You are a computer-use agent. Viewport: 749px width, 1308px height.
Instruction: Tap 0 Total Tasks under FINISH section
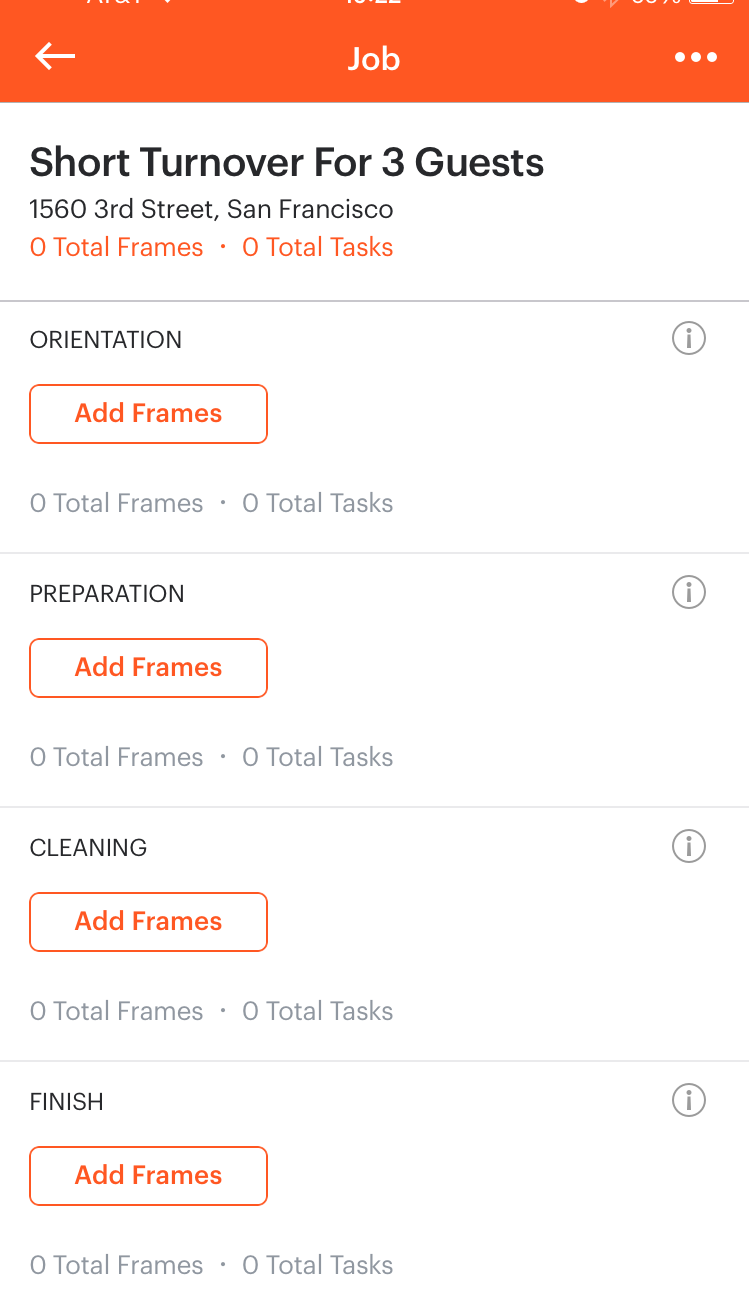pyautogui.click(x=317, y=1265)
